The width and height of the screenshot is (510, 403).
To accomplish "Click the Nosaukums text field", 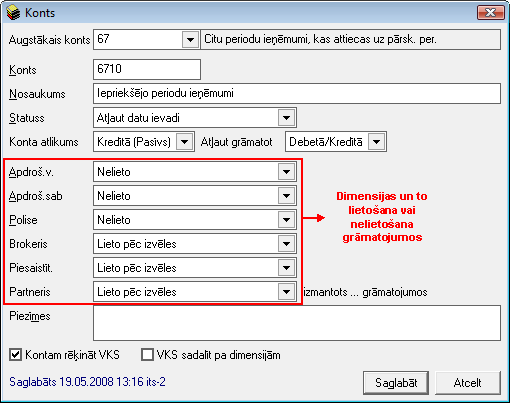I will pos(297,93).
